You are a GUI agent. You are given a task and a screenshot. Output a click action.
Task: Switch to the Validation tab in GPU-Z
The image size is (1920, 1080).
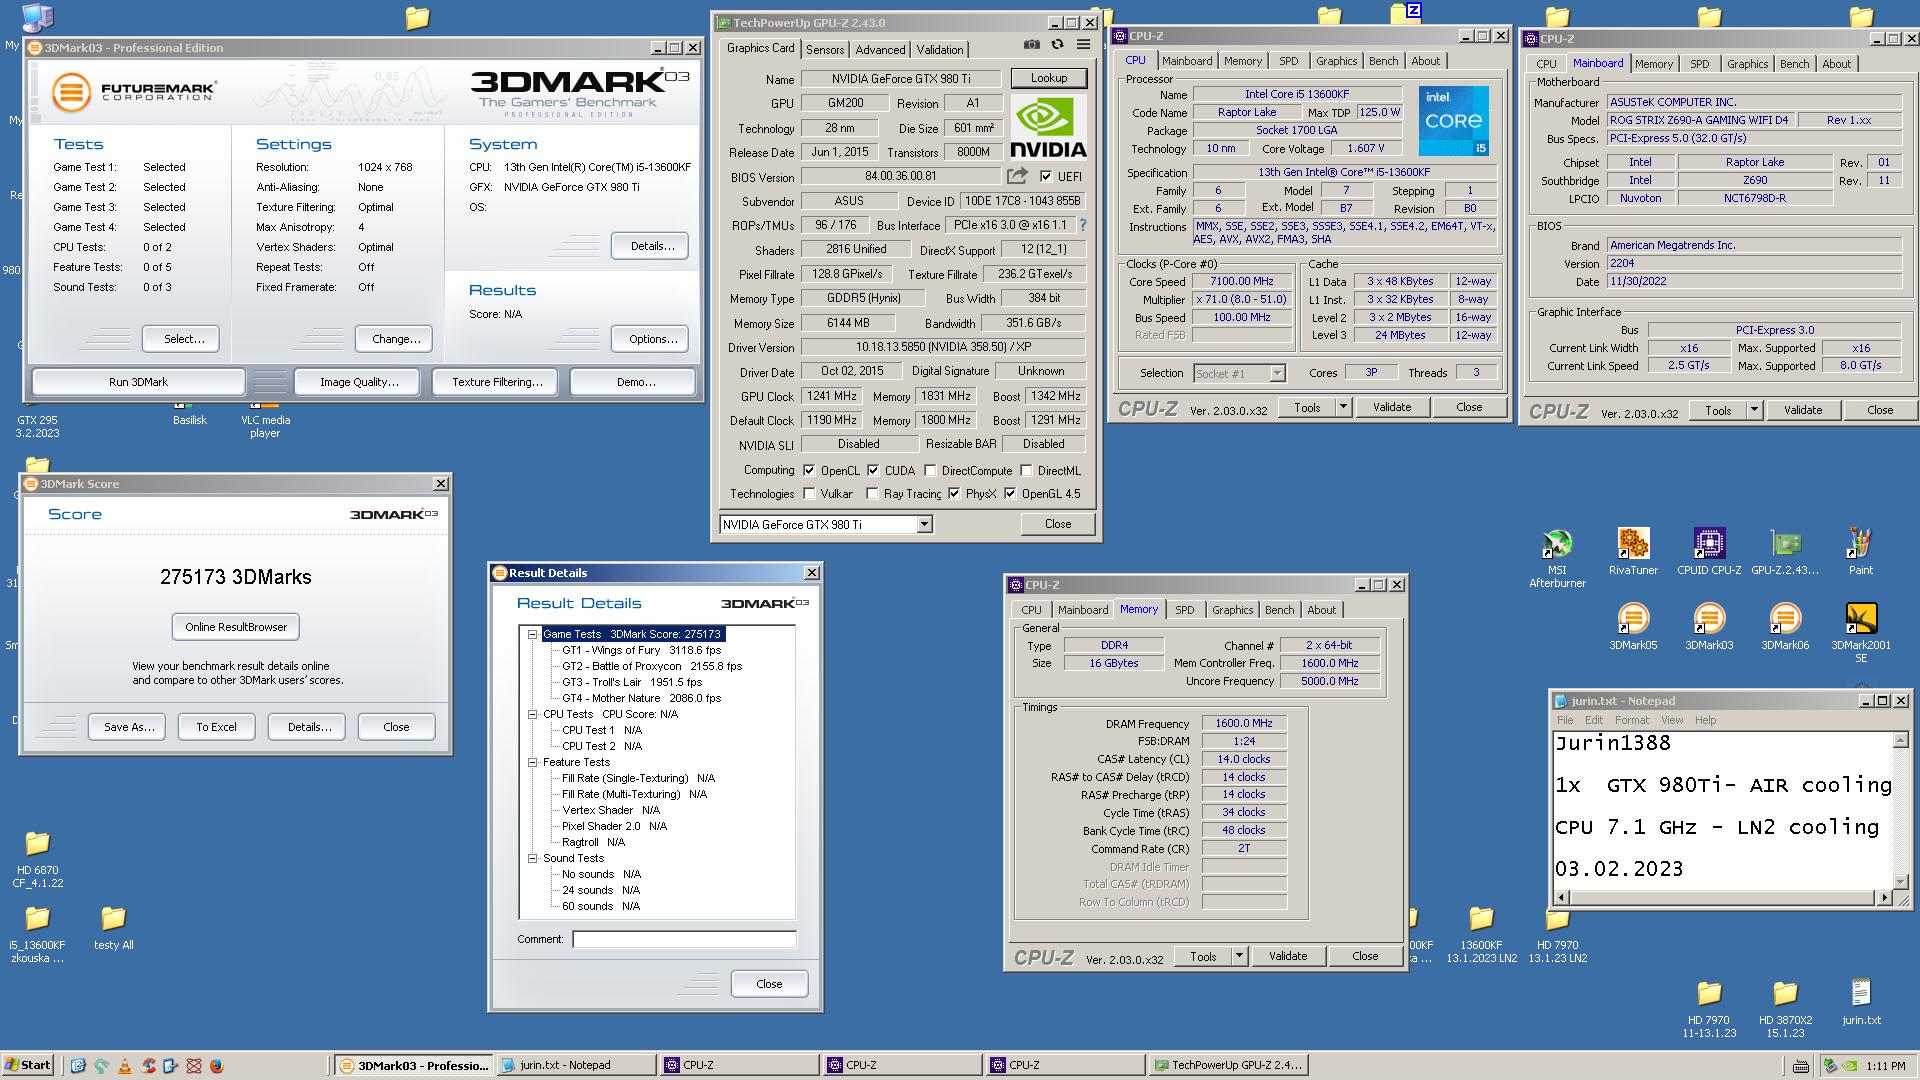[940, 49]
